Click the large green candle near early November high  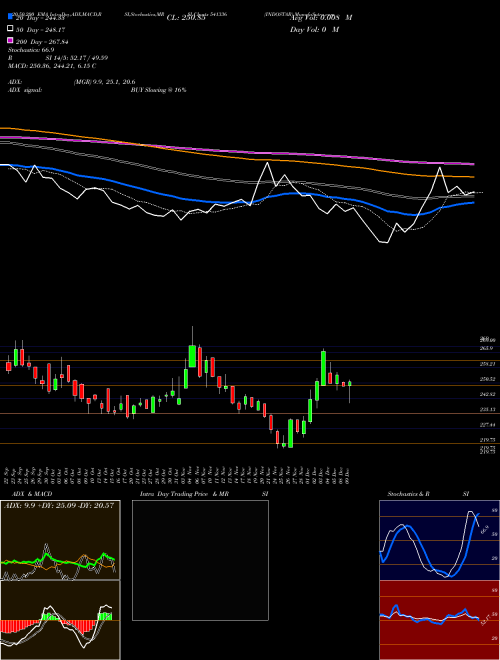192,356
